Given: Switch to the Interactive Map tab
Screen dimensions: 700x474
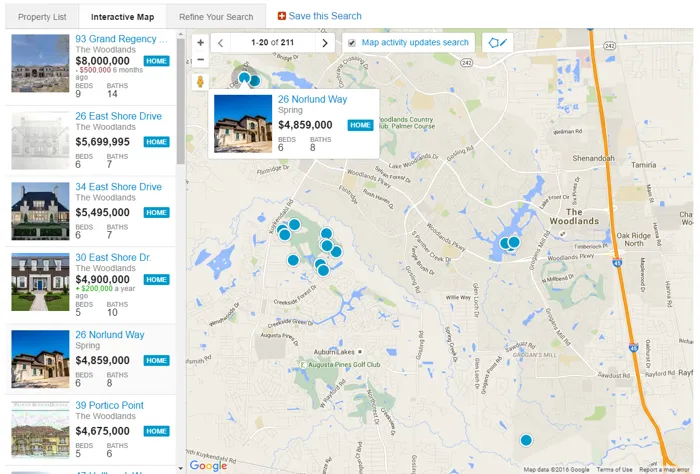Looking at the screenshot, I should click(x=122, y=17).
